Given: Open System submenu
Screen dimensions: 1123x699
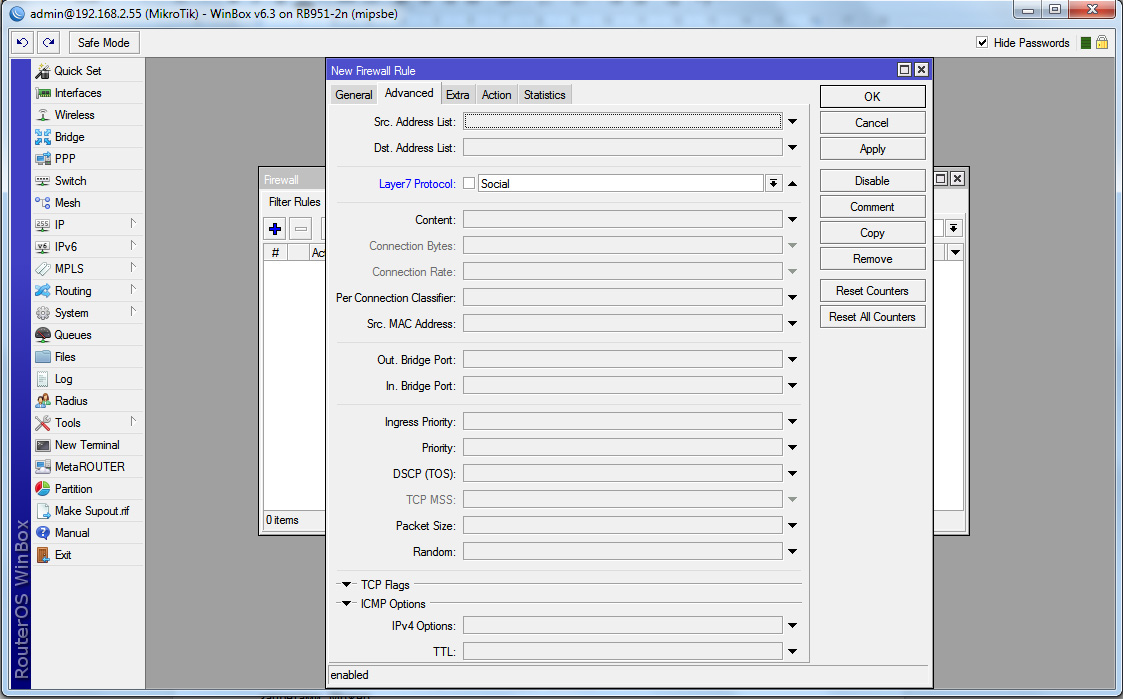Looking at the screenshot, I should point(87,313).
